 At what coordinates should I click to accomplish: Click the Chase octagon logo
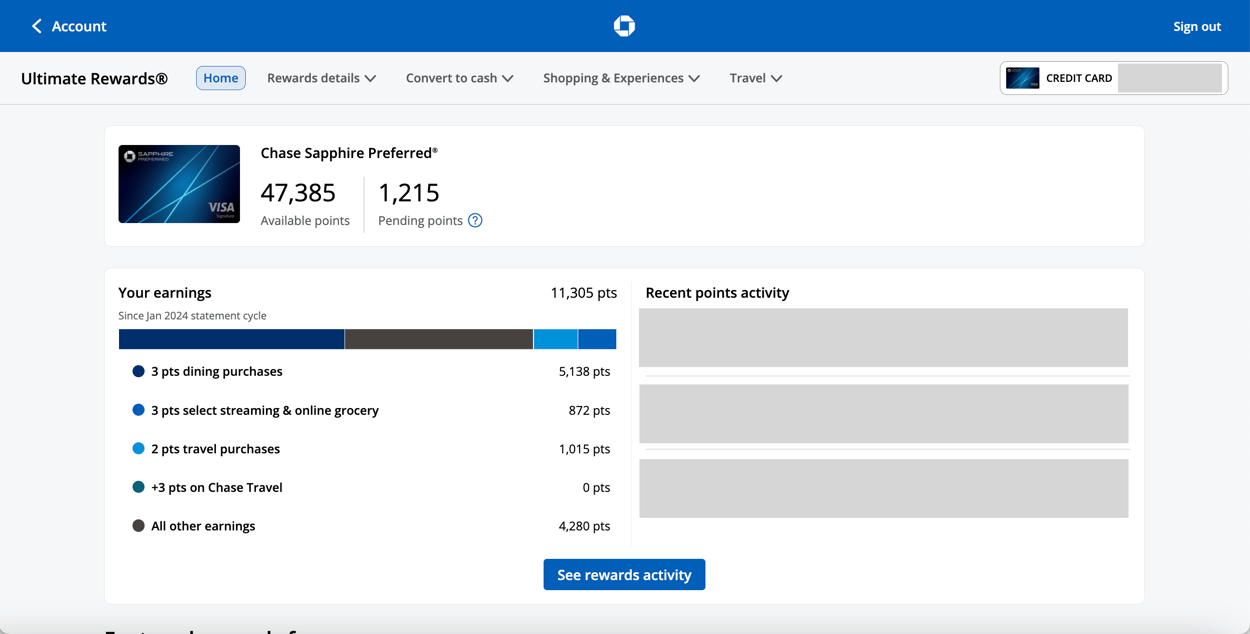click(624, 26)
